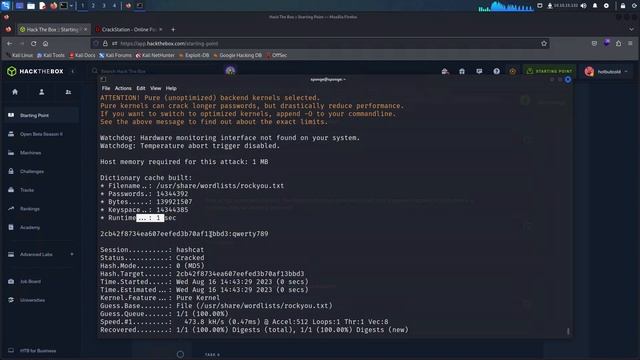Click the Hack The Box logo

[35, 71]
